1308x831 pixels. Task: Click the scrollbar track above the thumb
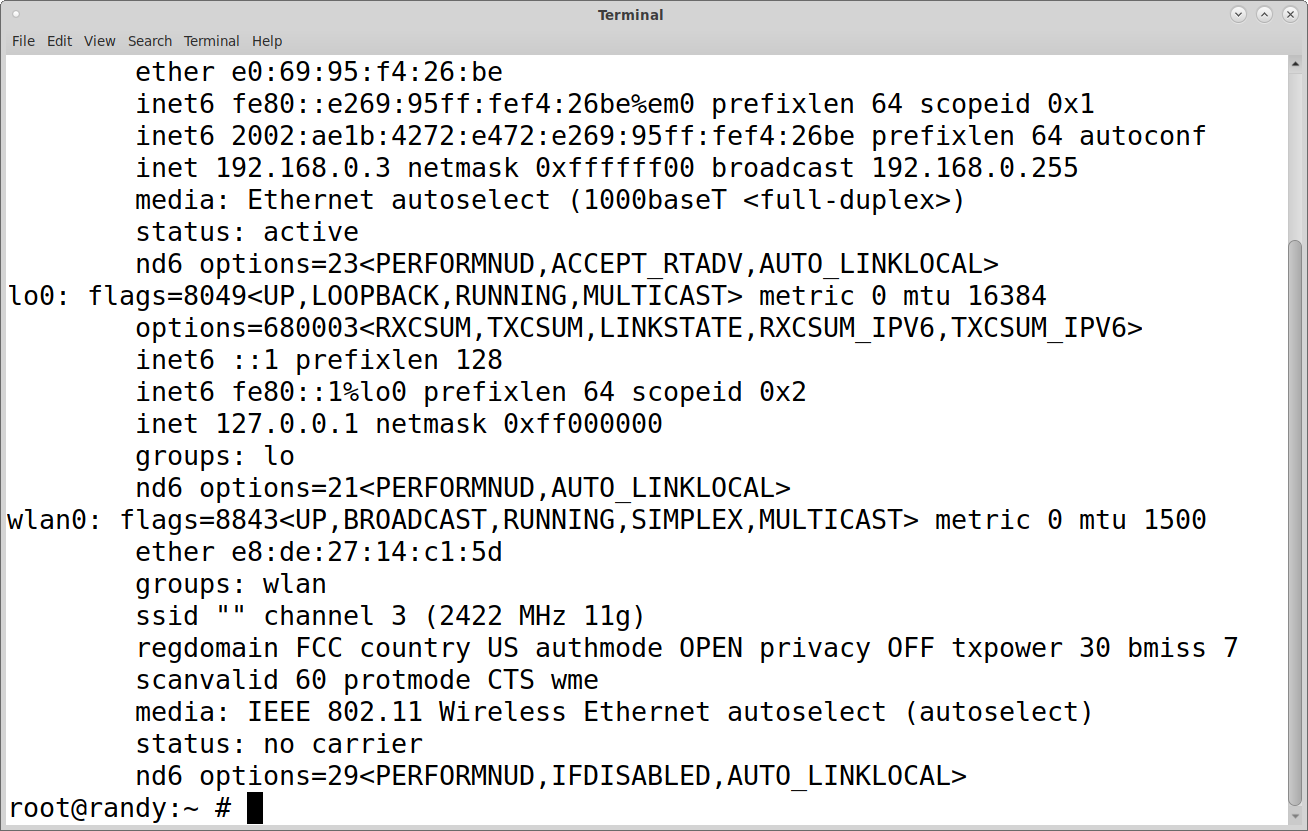pos(1296,150)
